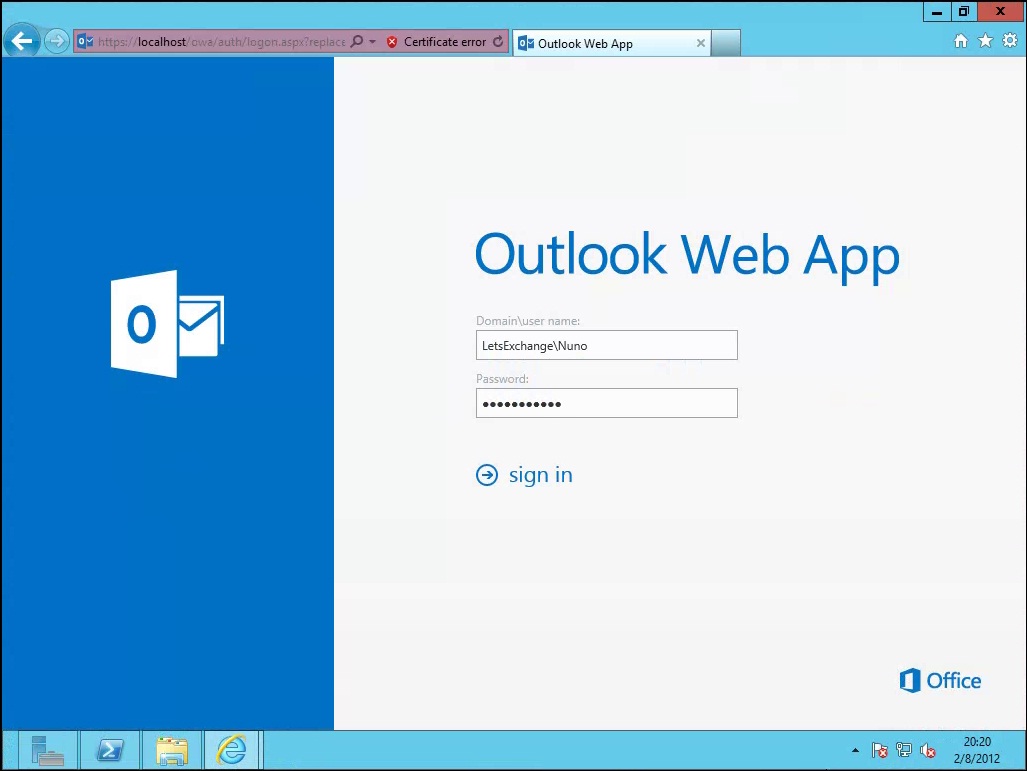Click the Internet Explorer taskbar icon
Screen dimensions: 1027x771
pos(233,750)
